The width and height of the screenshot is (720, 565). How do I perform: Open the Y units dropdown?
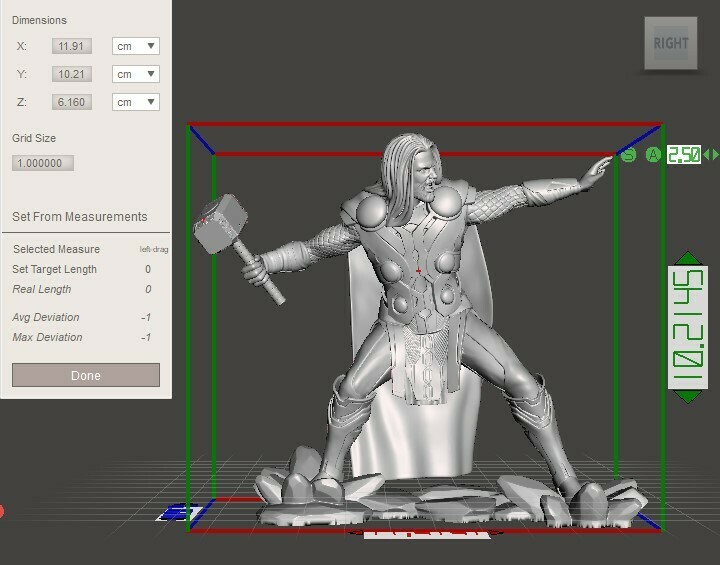[136, 74]
